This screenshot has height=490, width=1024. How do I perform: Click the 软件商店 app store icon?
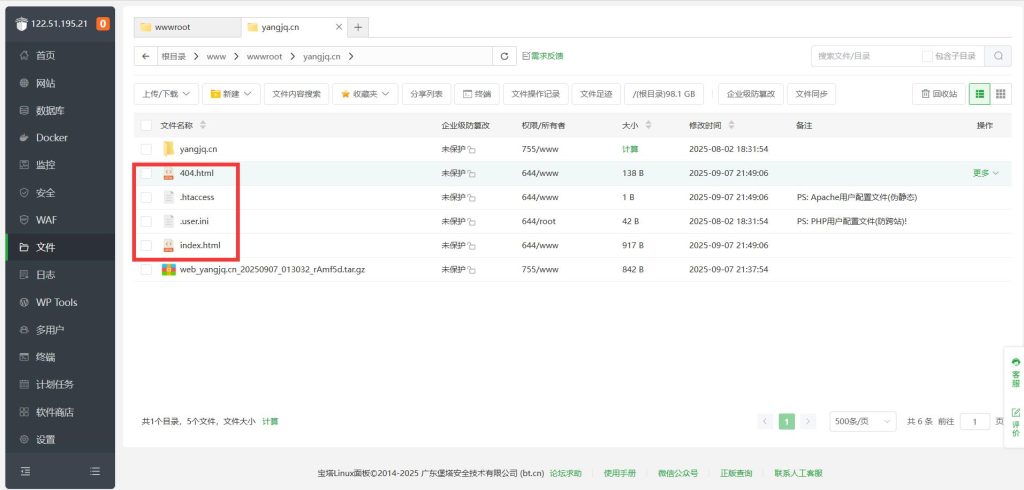click(x=24, y=412)
